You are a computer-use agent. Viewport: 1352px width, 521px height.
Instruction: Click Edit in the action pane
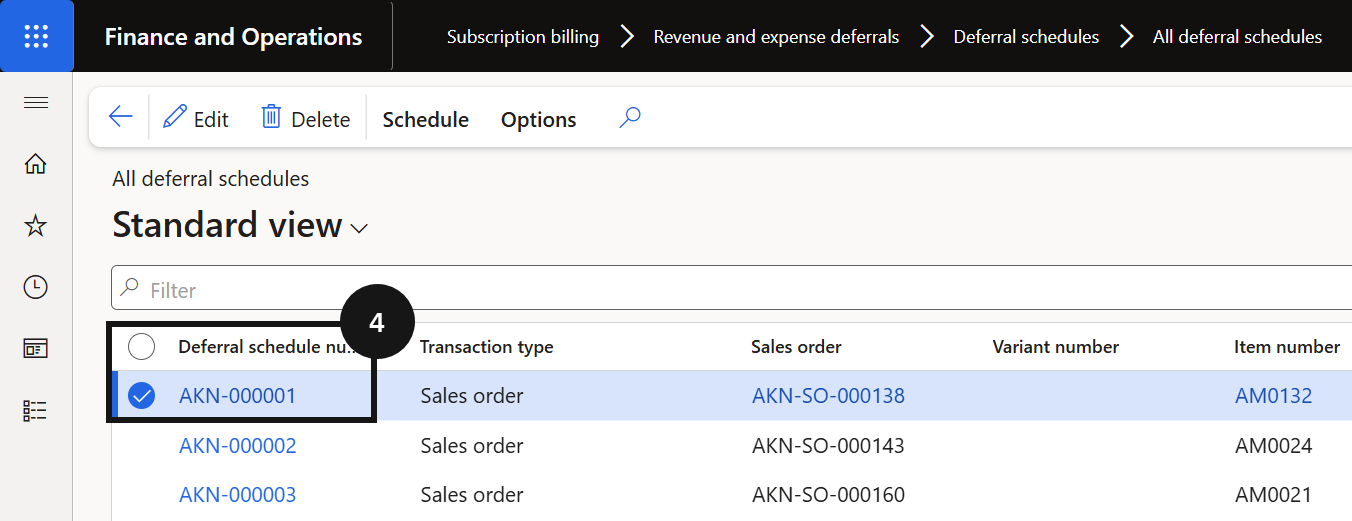[196, 119]
